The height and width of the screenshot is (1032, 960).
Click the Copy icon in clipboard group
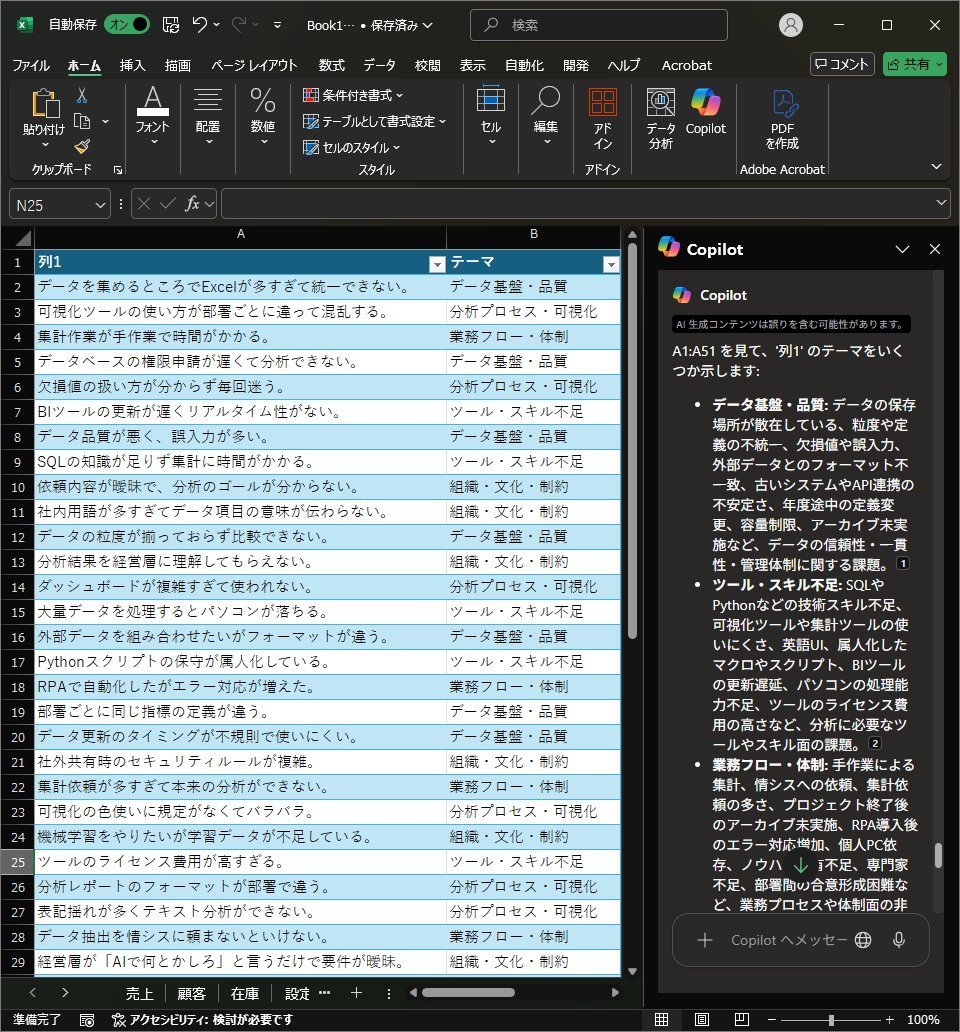click(x=82, y=121)
